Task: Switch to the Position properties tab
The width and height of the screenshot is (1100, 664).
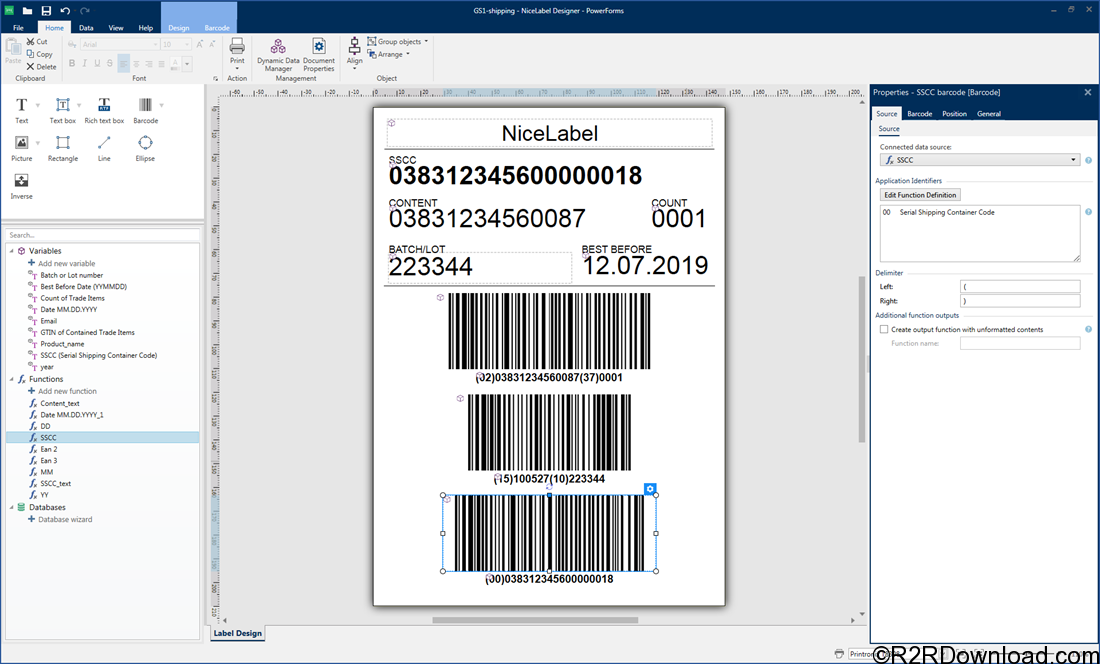Action: [954, 114]
